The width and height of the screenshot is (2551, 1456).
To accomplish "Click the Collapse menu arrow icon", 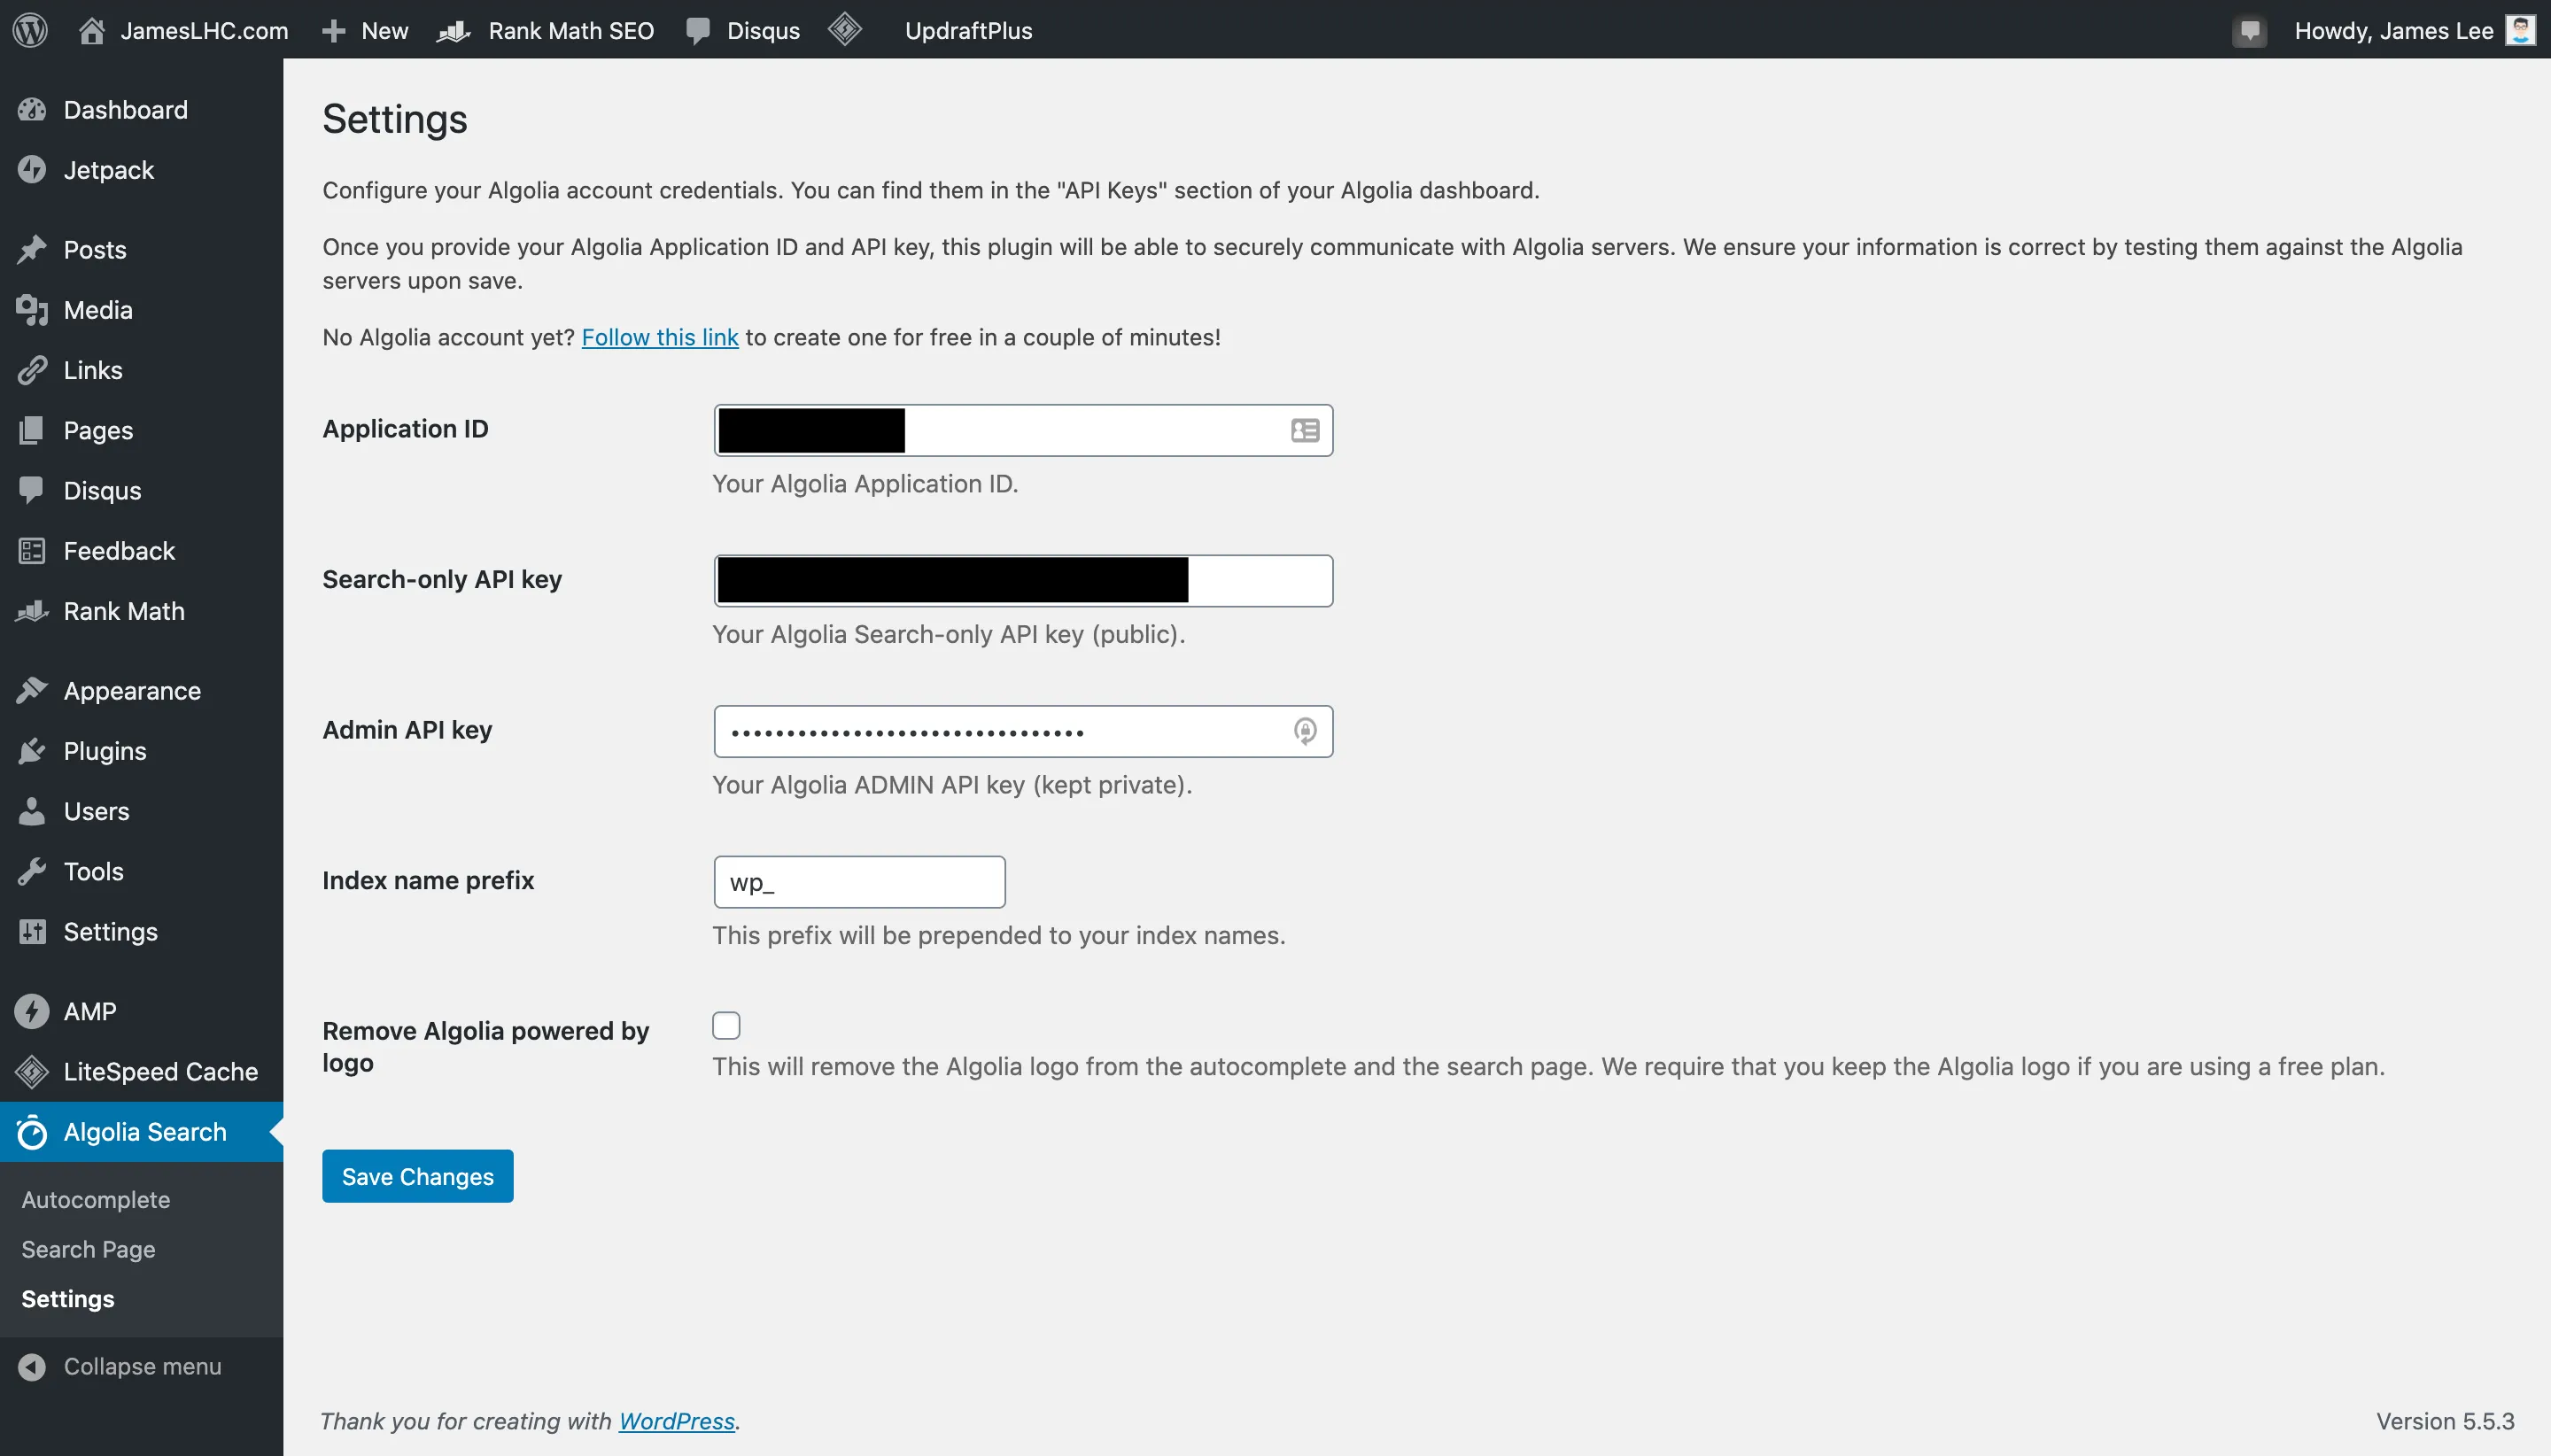I will point(32,1366).
